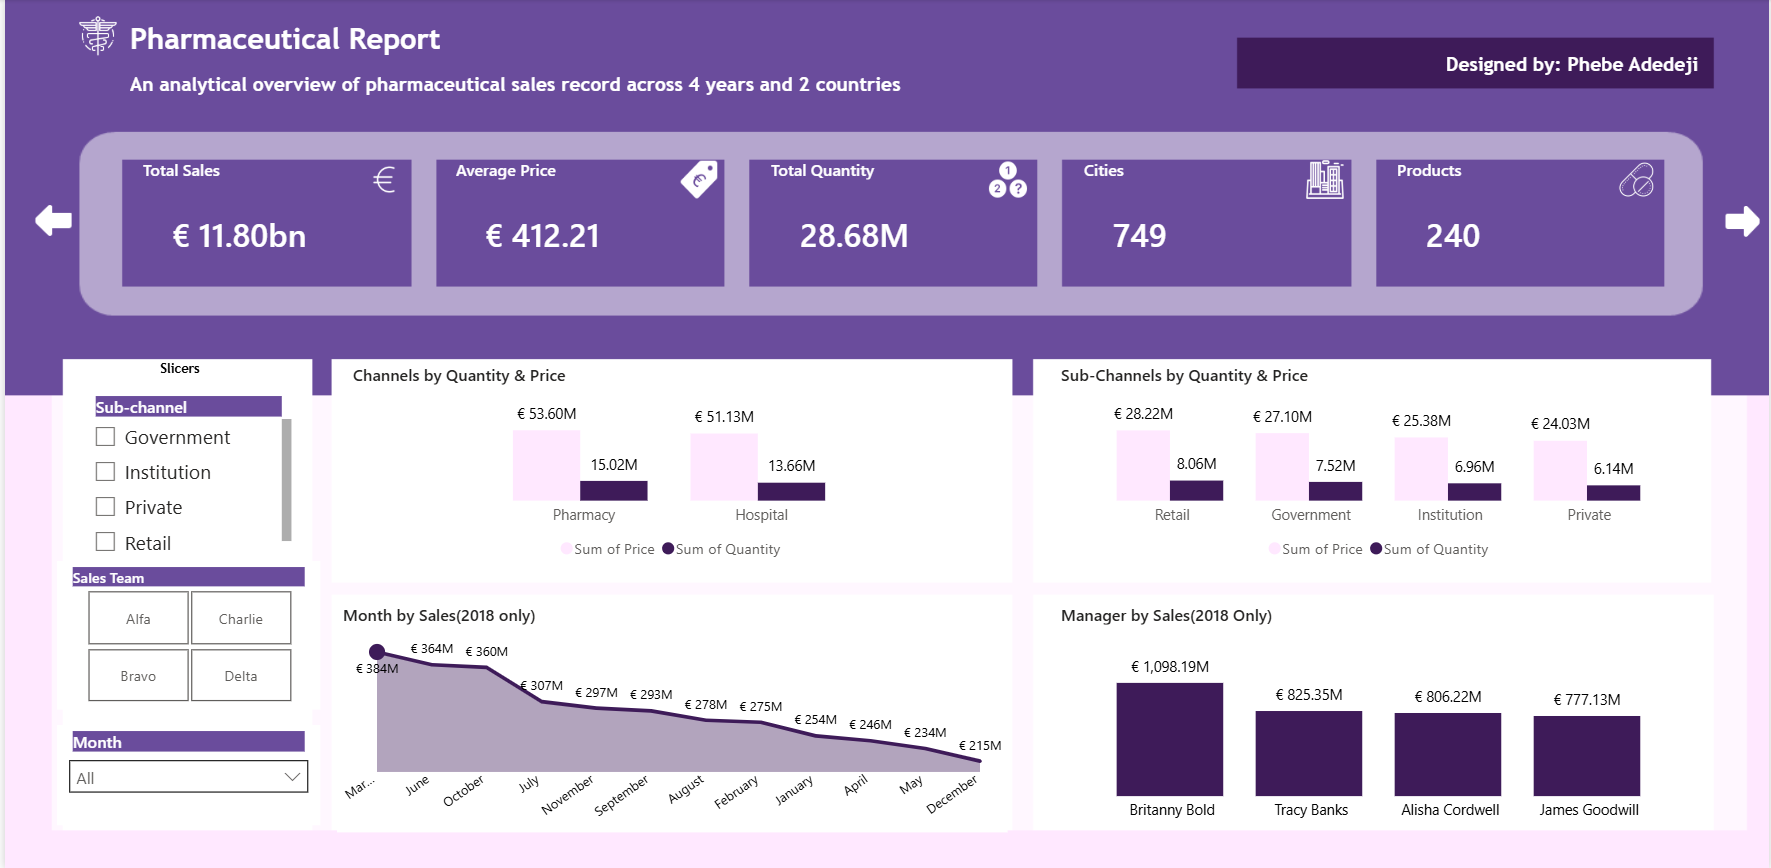Screen dimensions: 1771x868
Task: Click the James Goodwill sales bar
Action: point(1587,756)
